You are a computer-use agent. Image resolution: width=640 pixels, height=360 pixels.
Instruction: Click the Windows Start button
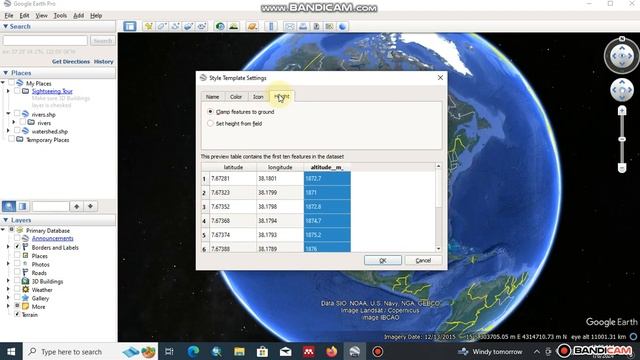pos(11,351)
